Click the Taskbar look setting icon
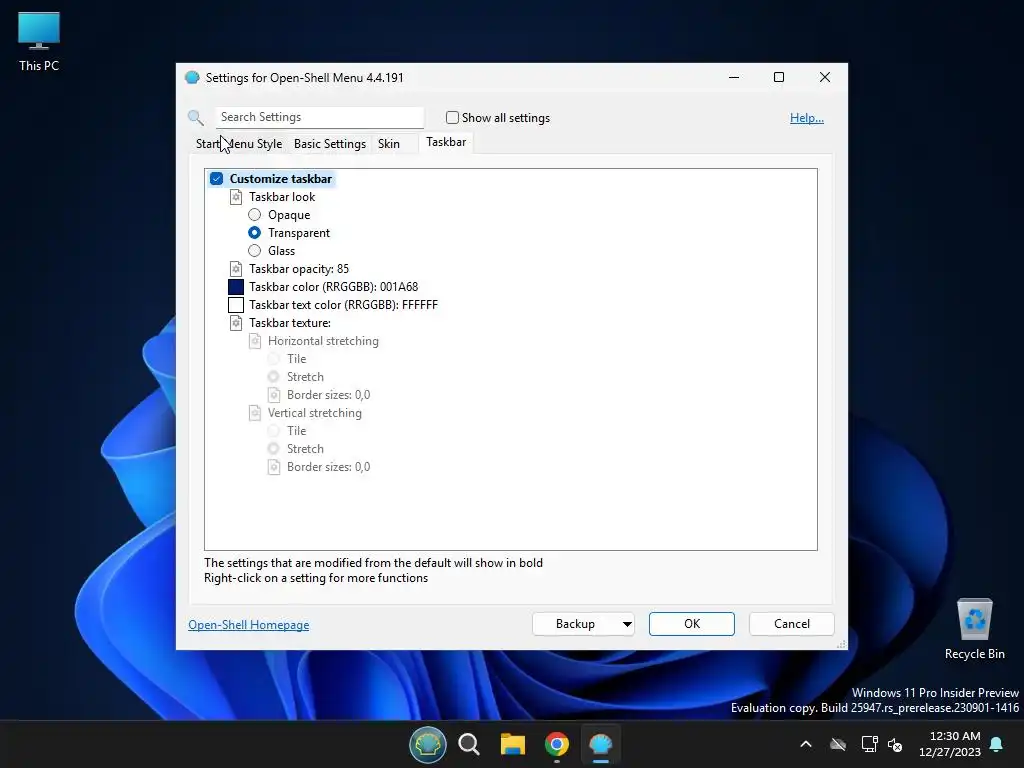 click(x=236, y=197)
